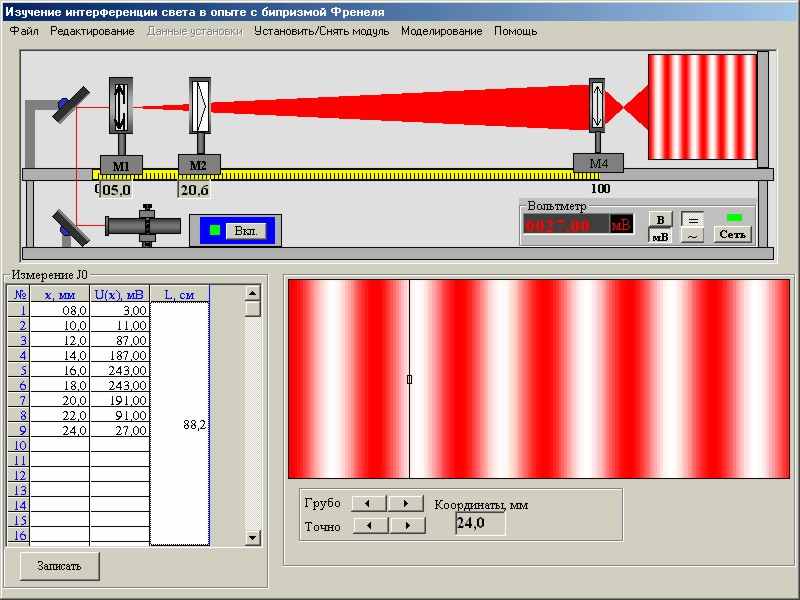
Task: Click the Записать button
Action: (x=59, y=566)
